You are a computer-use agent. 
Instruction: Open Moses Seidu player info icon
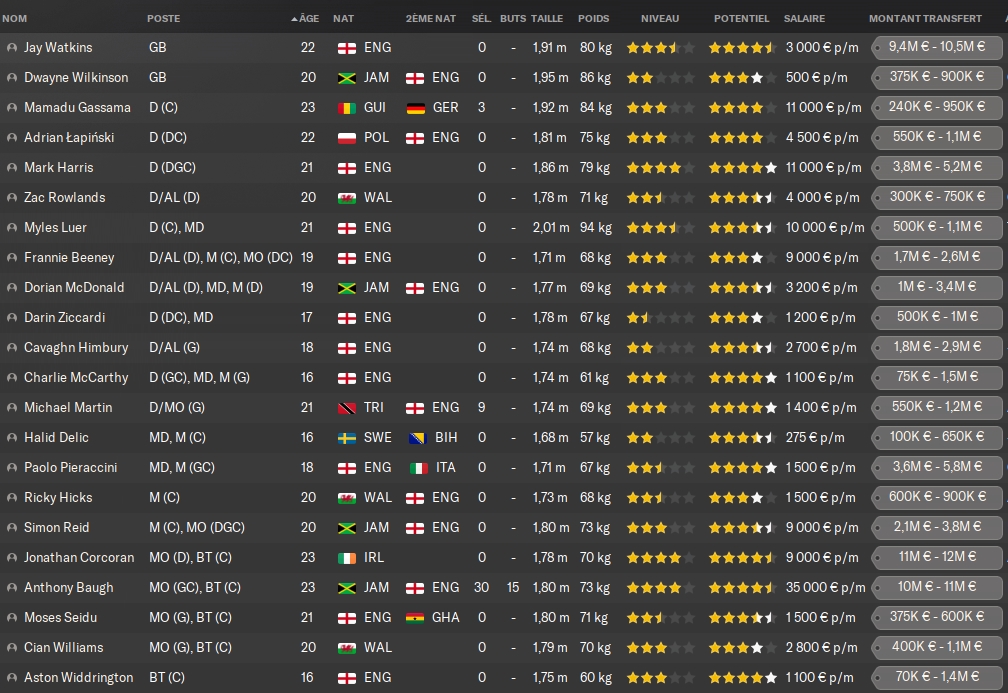[x=12, y=618]
